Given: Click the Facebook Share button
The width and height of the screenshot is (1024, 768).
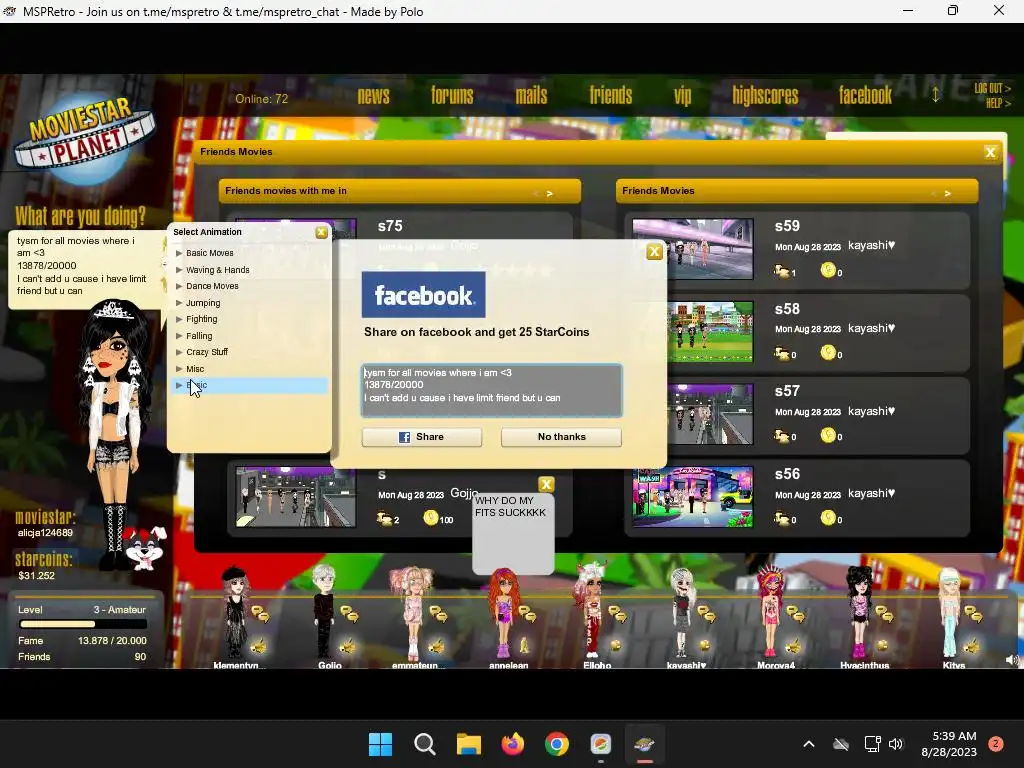Looking at the screenshot, I should [422, 437].
